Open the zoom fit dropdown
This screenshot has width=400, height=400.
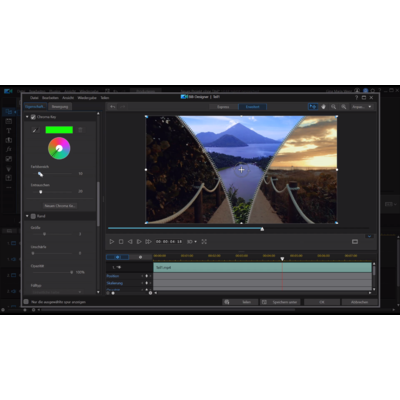[x=362, y=107]
